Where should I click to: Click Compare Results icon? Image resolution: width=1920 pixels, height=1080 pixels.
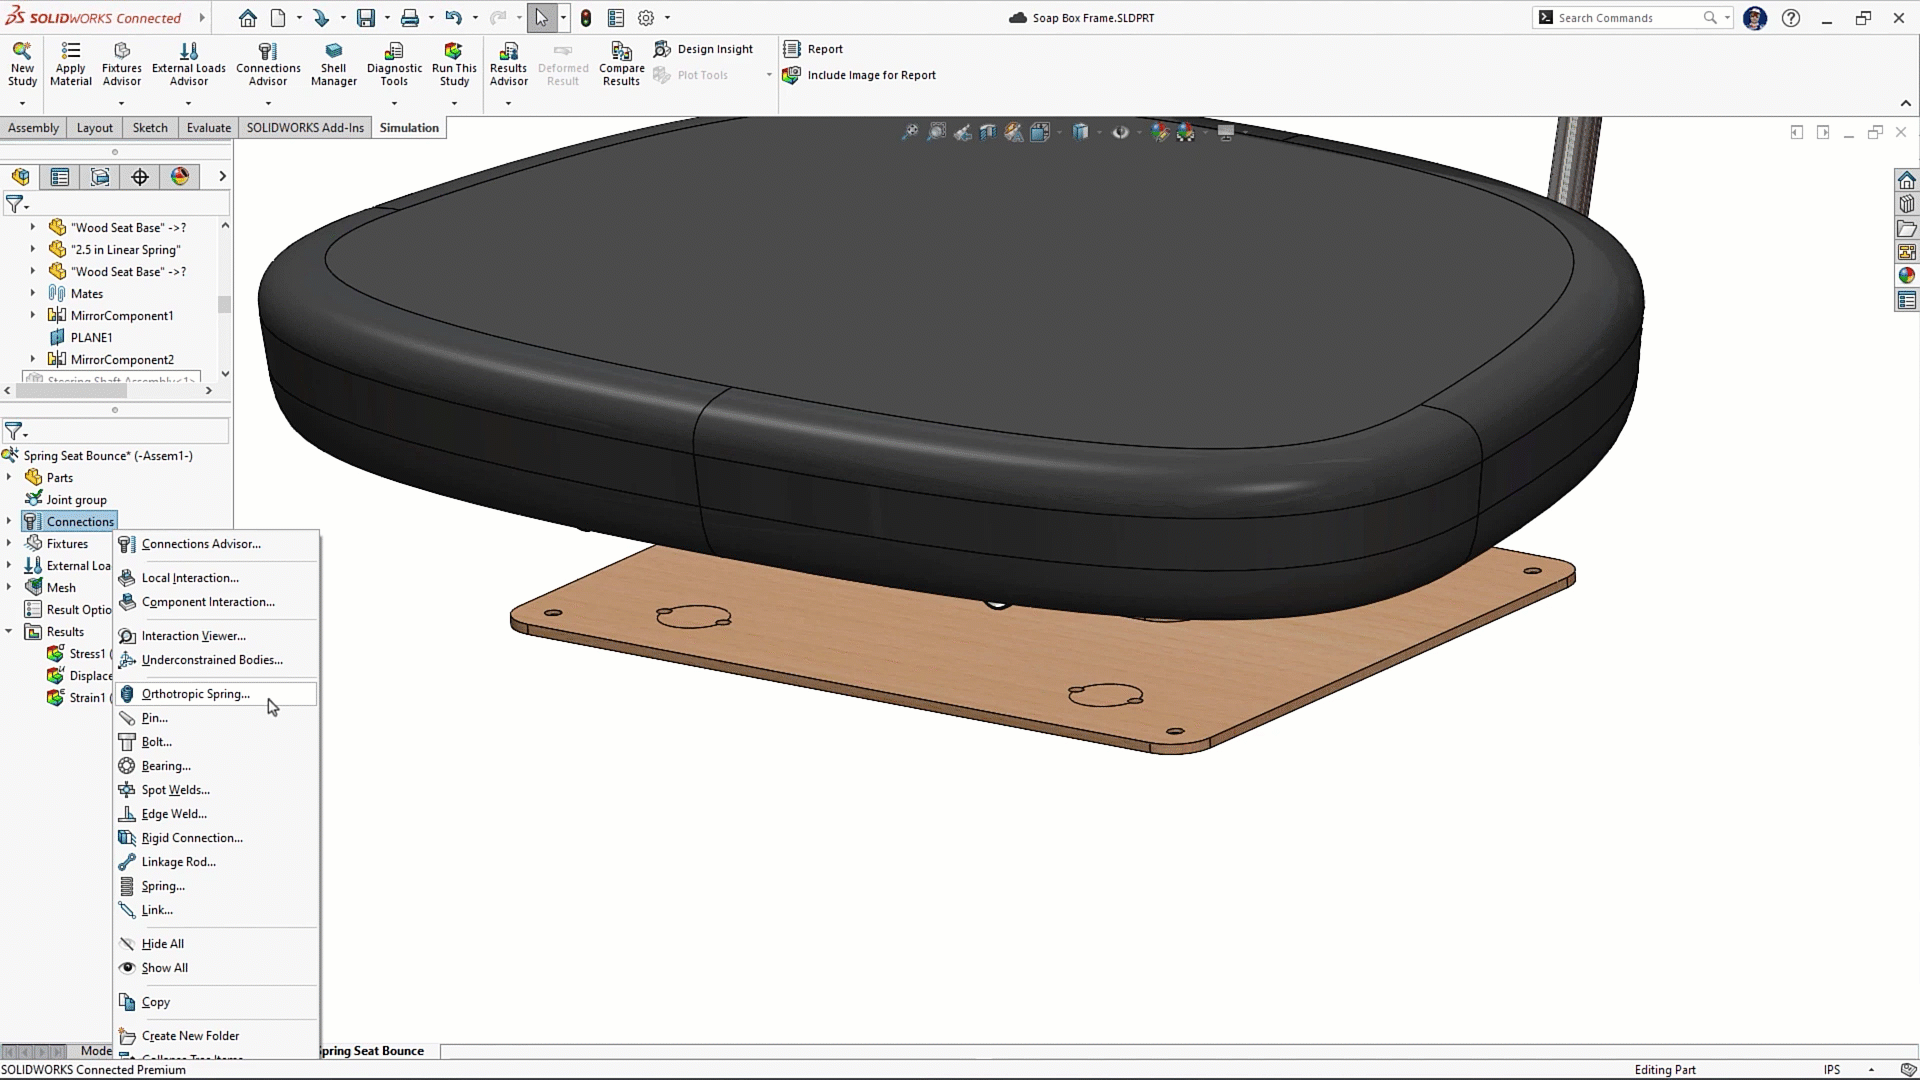point(621,64)
